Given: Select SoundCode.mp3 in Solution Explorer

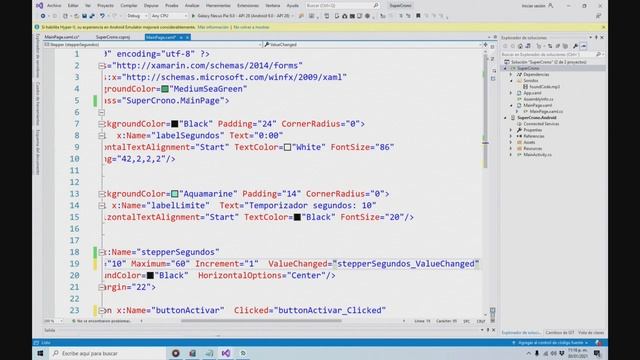Looking at the screenshot, I should pos(544,87).
